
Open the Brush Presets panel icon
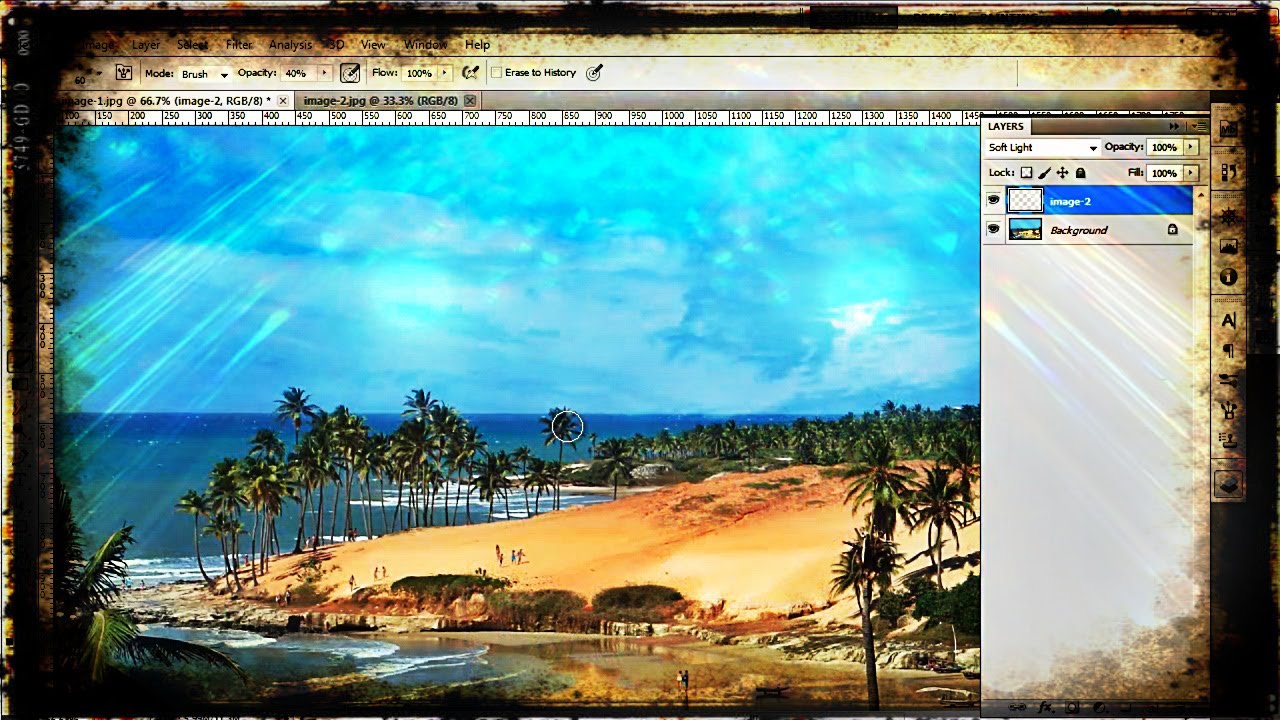(1228, 381)
